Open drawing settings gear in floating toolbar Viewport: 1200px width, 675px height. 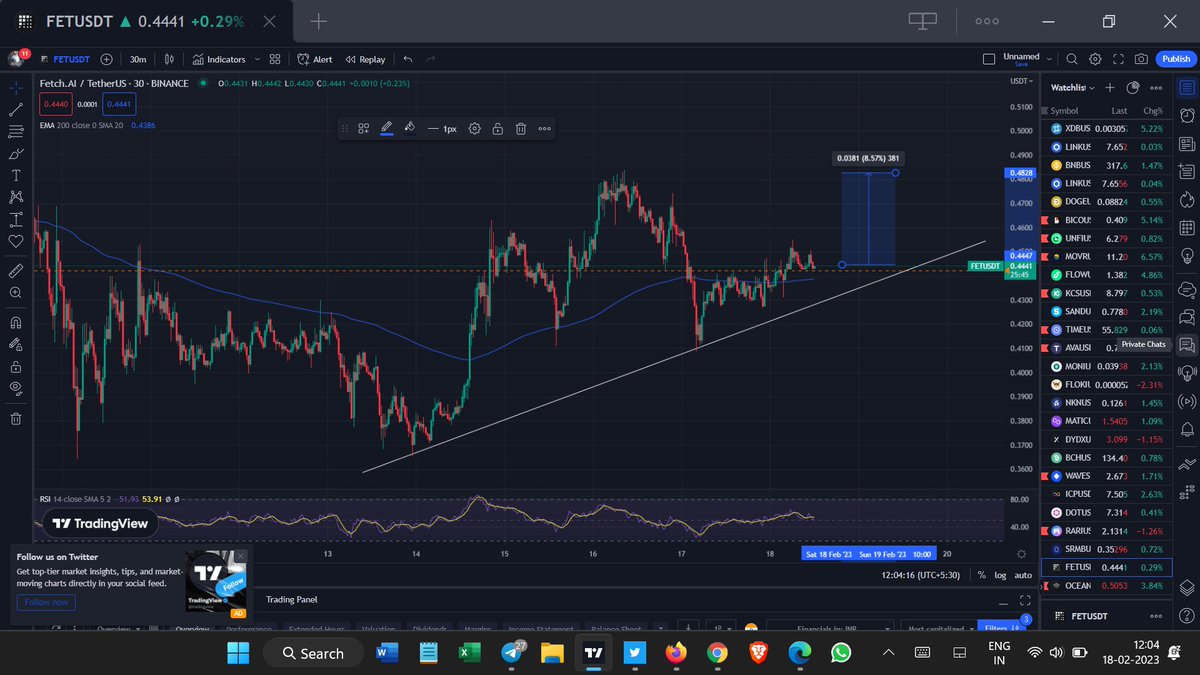pos(475,128)
